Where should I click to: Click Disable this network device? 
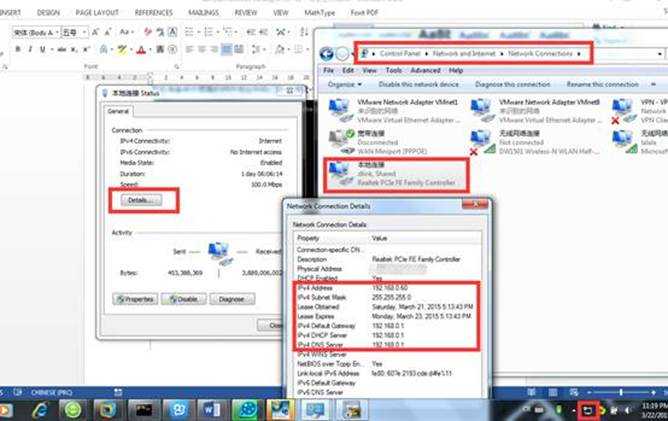point(418,84)
